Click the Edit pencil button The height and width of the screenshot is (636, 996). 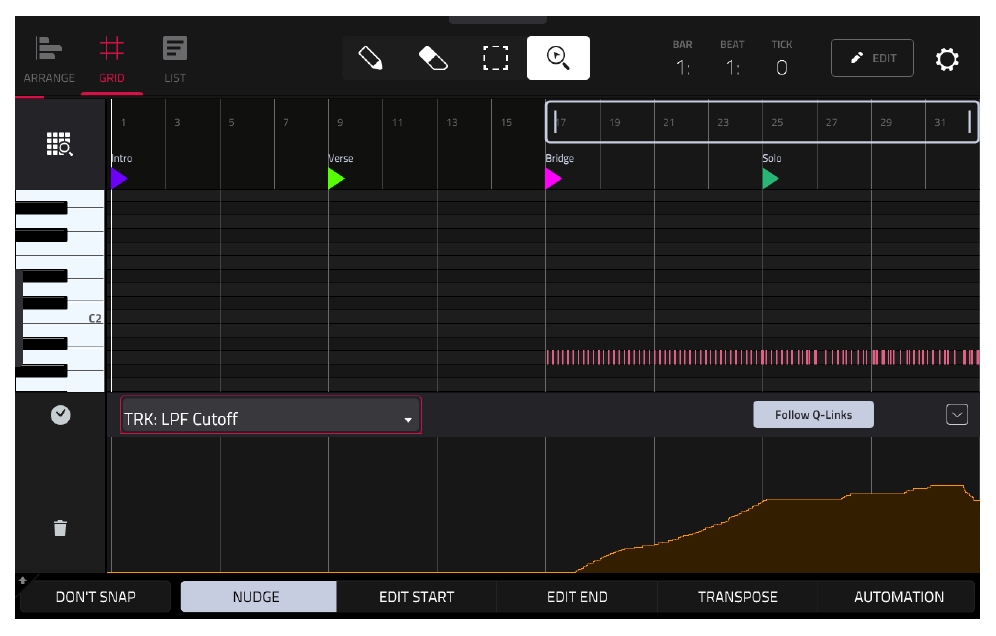(872, 58)
